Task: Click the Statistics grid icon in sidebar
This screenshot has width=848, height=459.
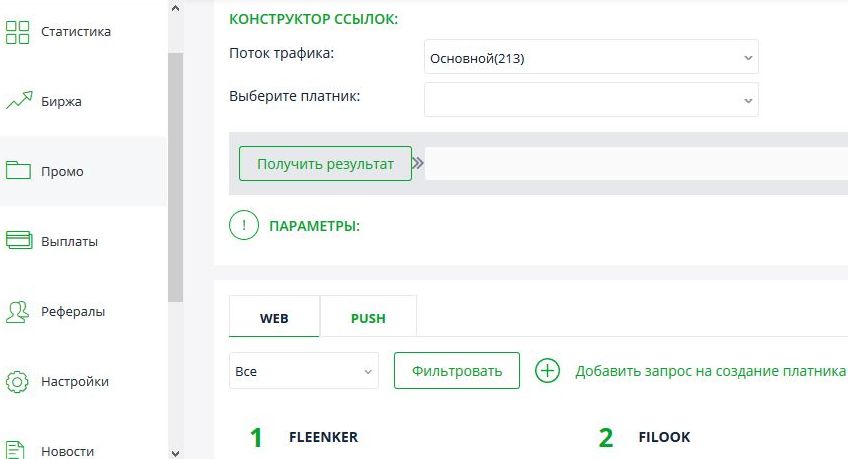Action: pos(18,31)
